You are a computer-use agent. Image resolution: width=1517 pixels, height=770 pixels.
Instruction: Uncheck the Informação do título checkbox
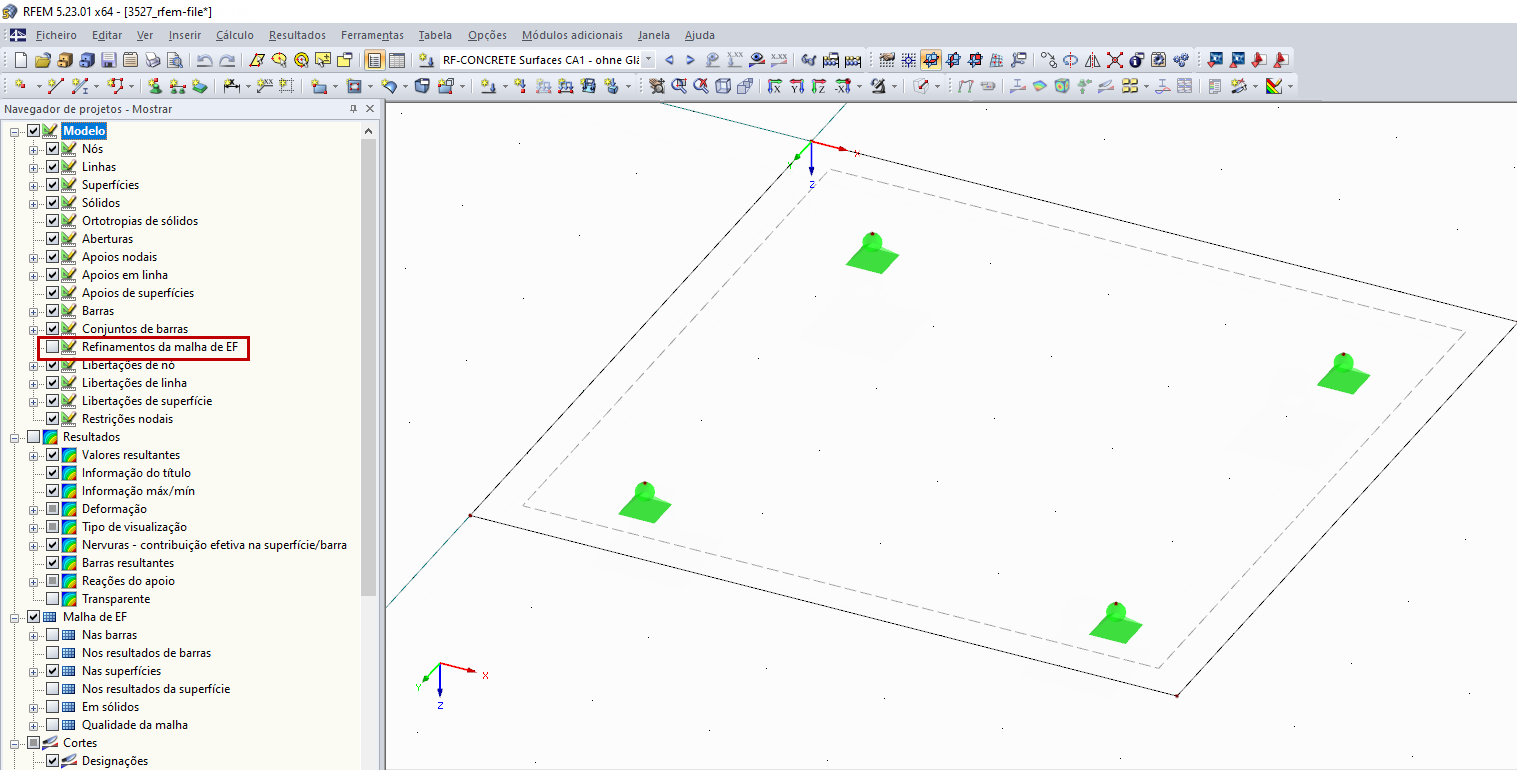52,473
